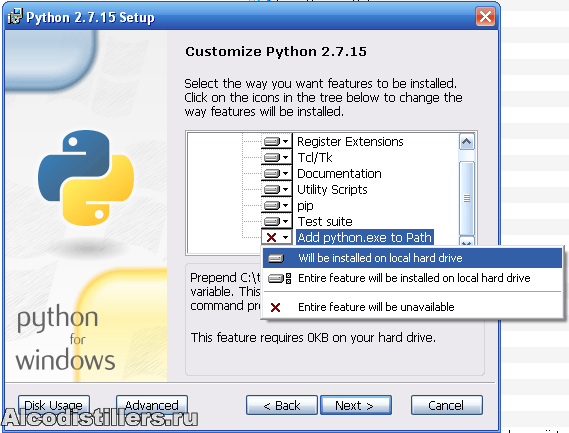
Task: Select the pip tree row
Action: (305, 205)
